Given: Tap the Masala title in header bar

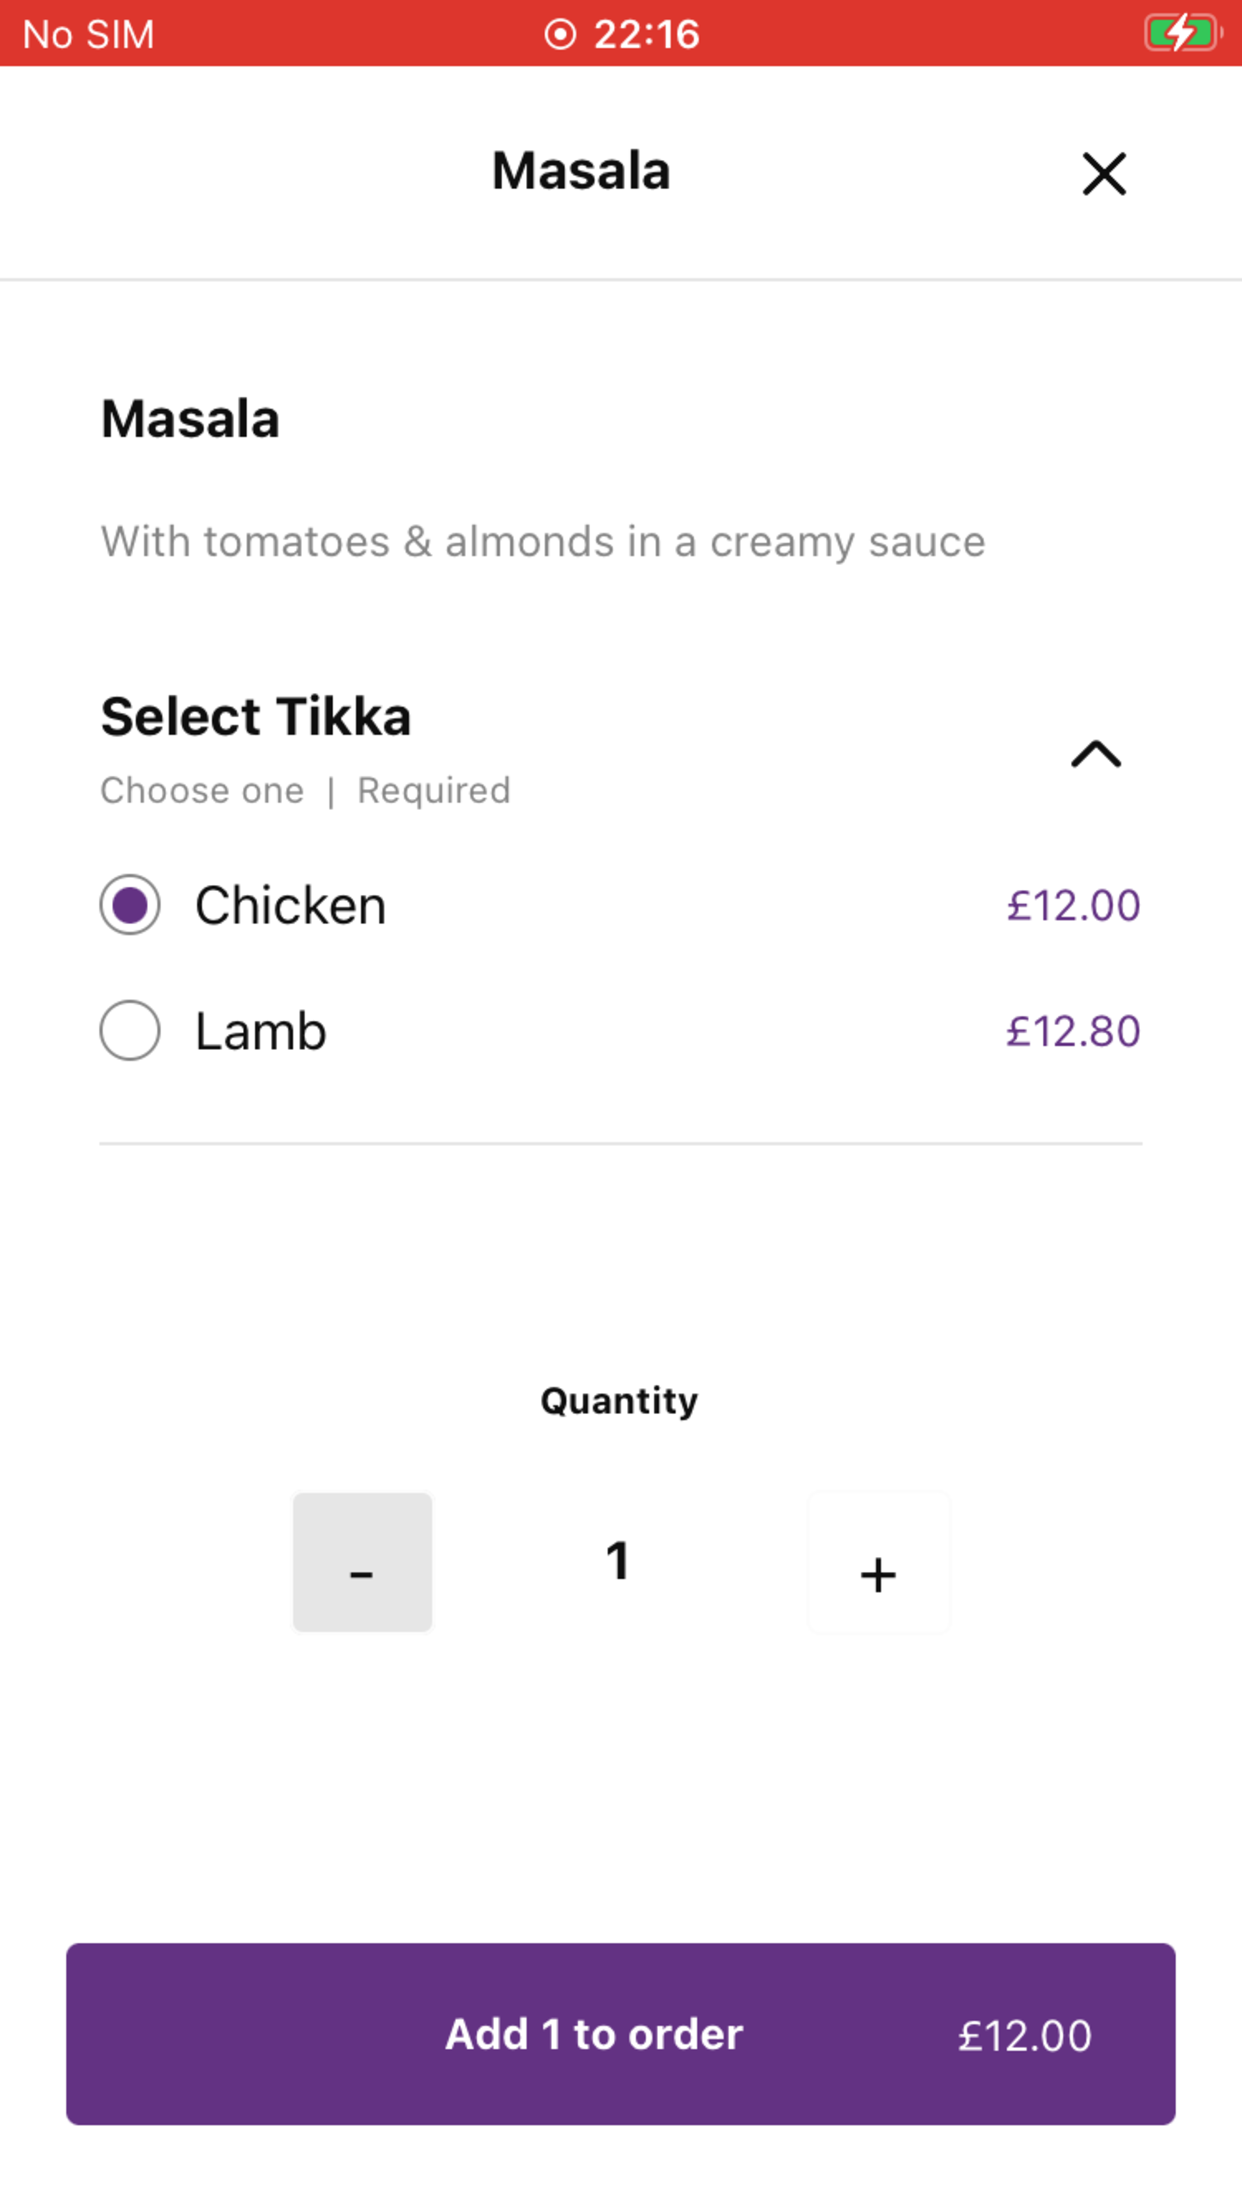Looking at the screenshot, I should click(581, 171).
